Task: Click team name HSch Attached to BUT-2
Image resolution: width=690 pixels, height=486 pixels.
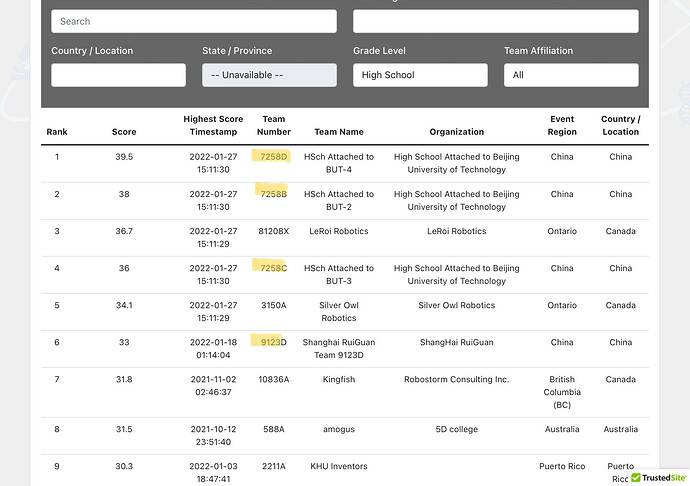Action: (339, 200)
